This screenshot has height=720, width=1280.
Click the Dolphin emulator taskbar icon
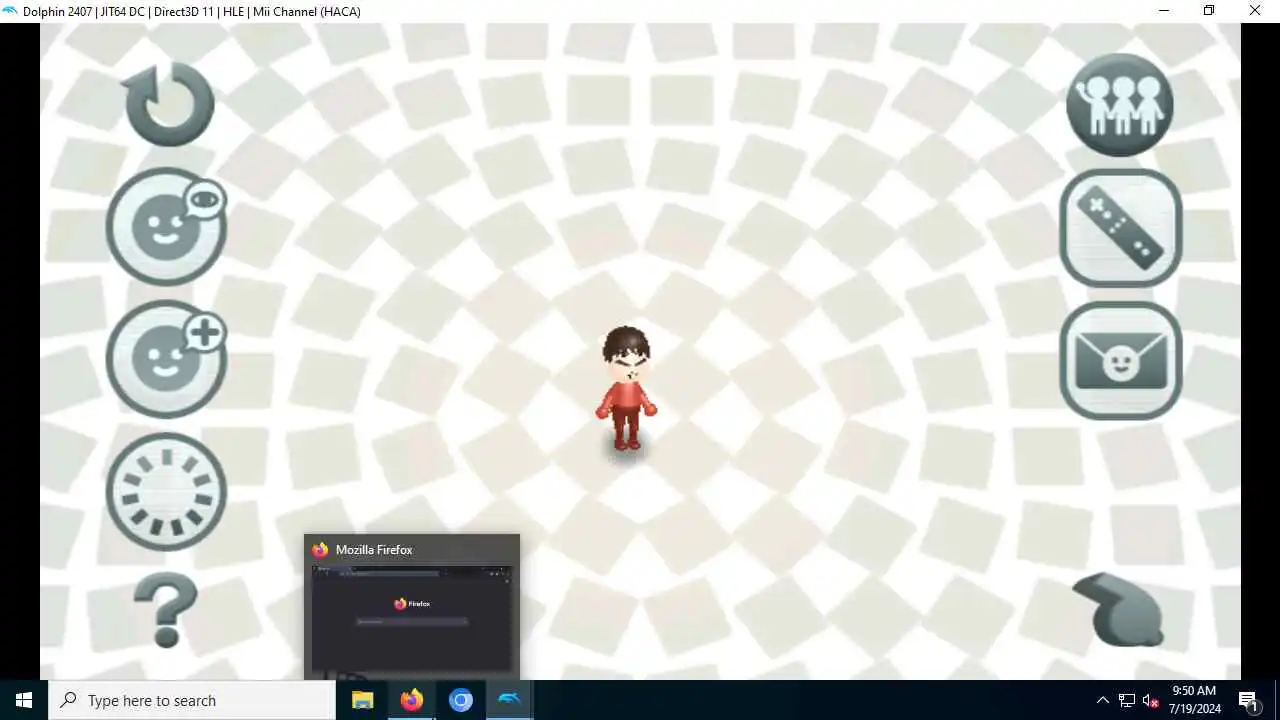click(510, 700)
